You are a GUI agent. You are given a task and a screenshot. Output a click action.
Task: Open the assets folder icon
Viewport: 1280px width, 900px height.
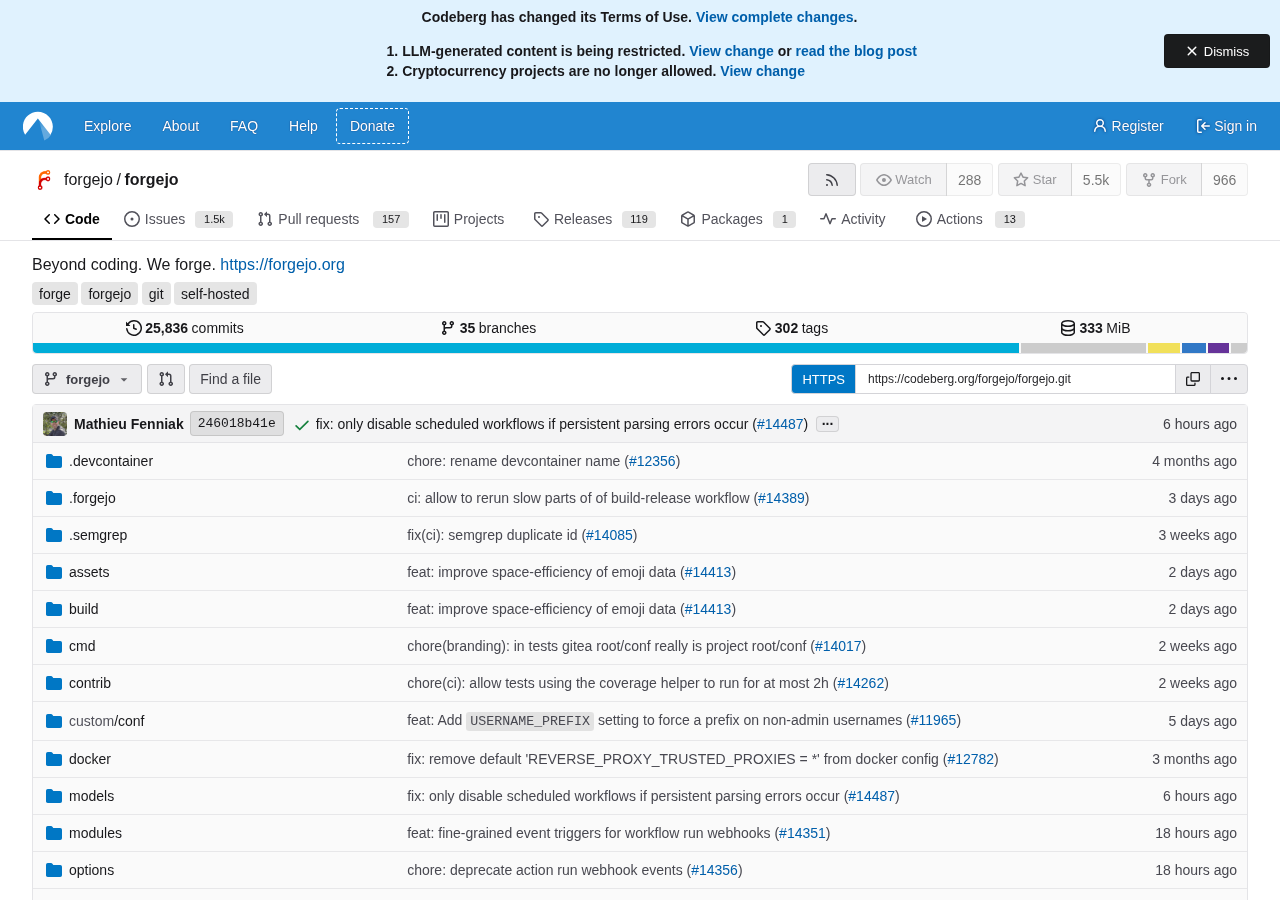pos(54,572)
